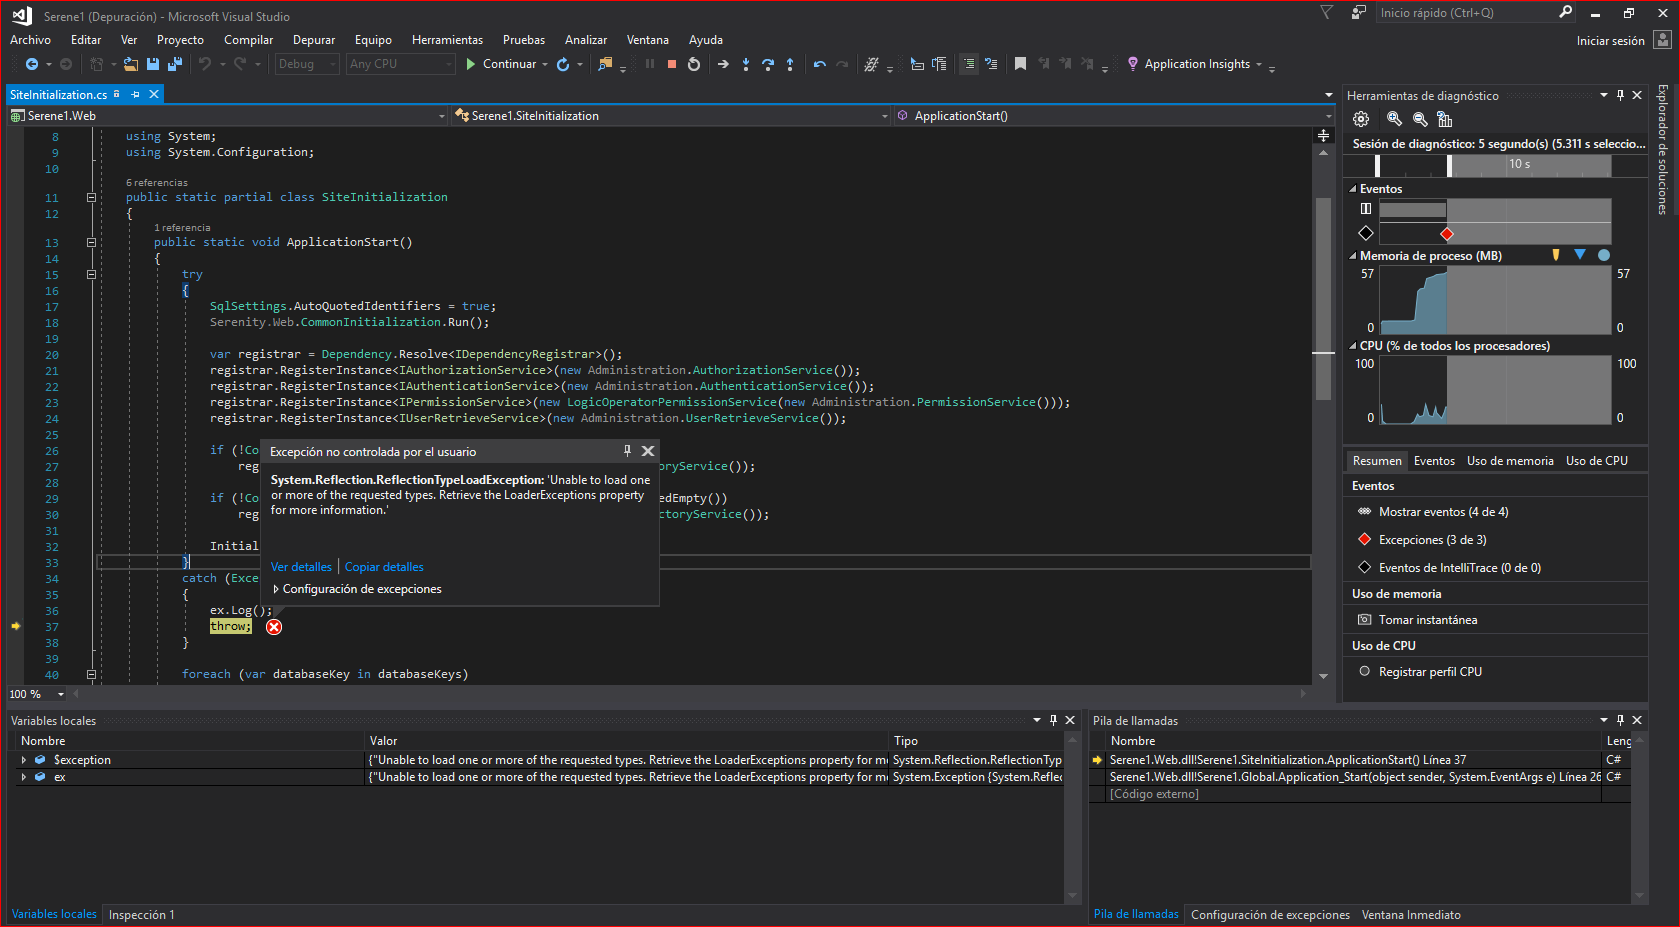Click the Save All icon
Screen dimensions: 1680x927
coord(175,64)
